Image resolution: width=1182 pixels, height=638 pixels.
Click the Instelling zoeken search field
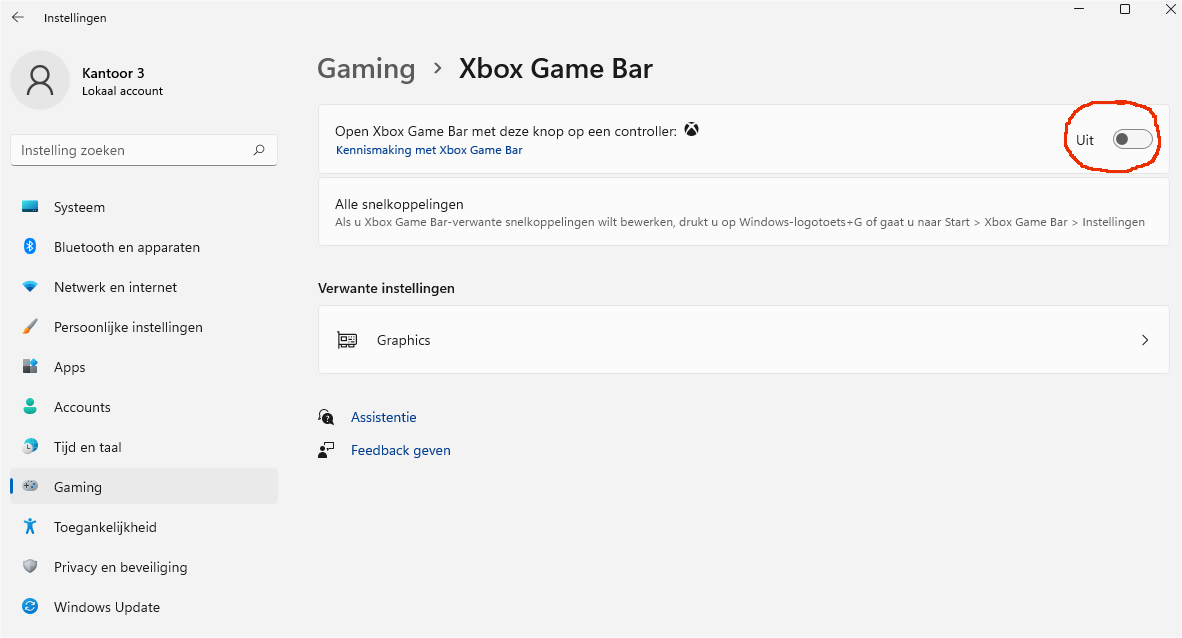(144, 150)
